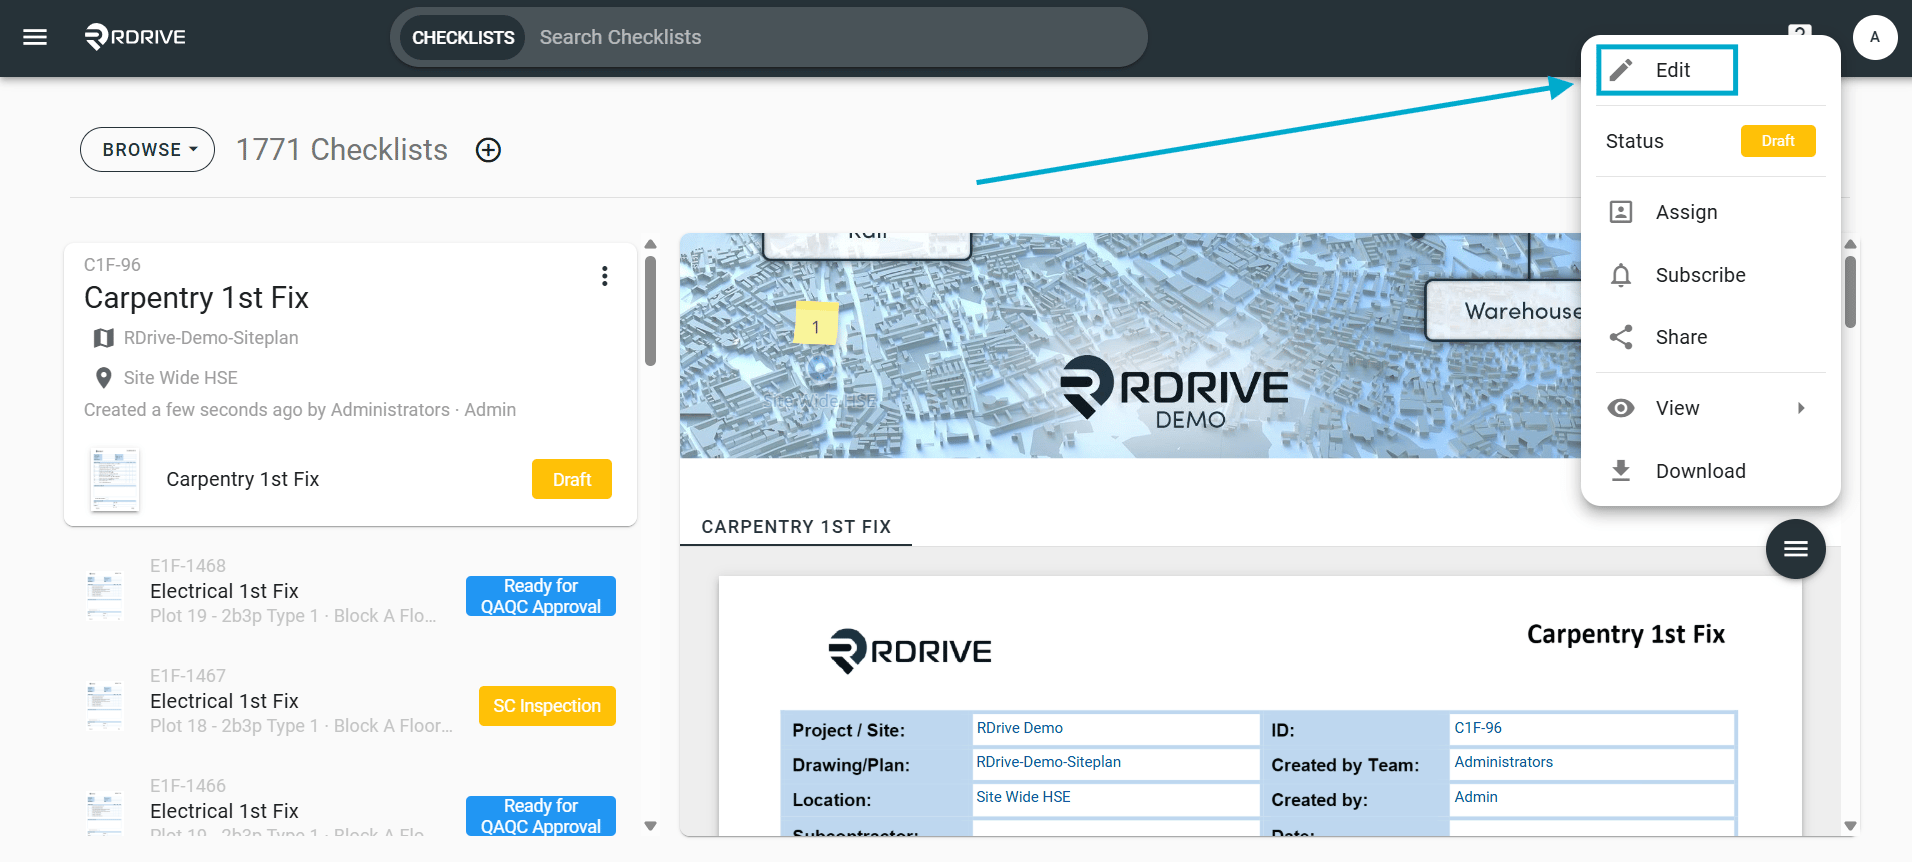This screenshot has height=862, width=1912.
Task: Open Carpentry 1st Fix document thumbnail
Action: (115, 480)
